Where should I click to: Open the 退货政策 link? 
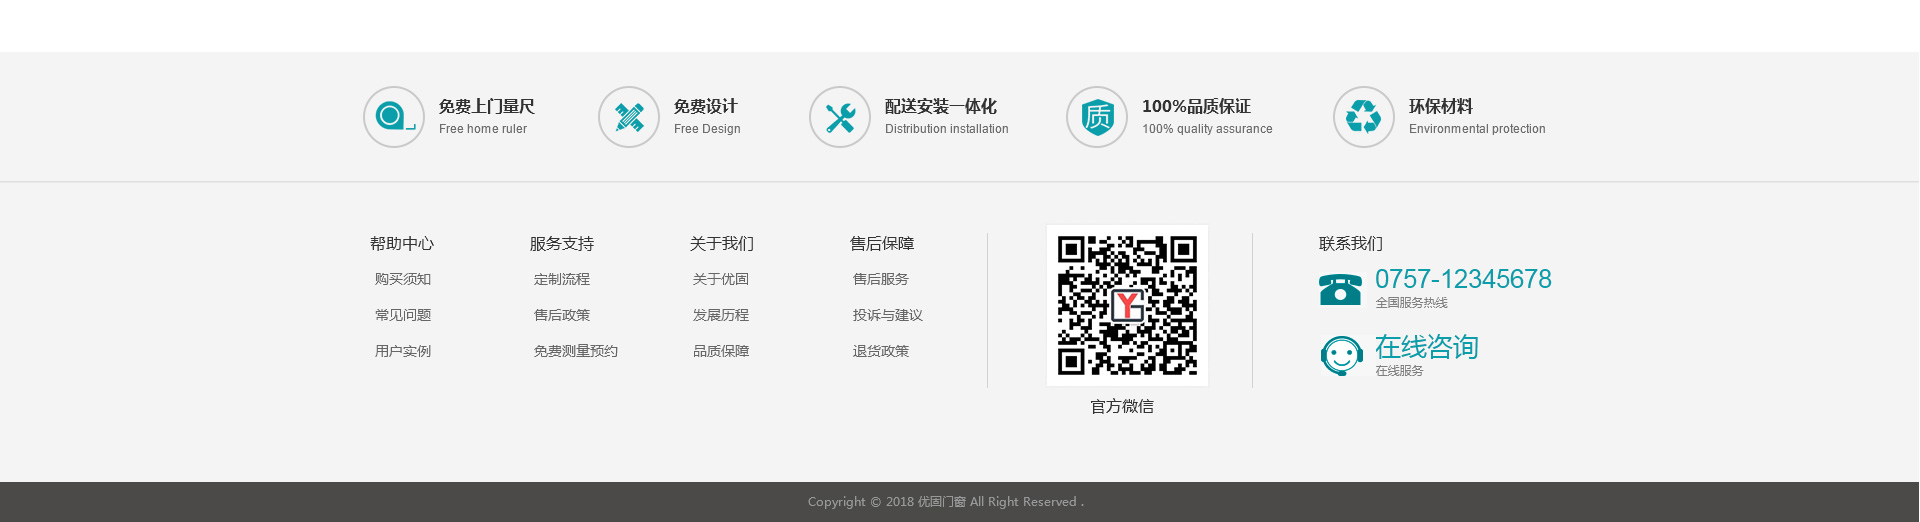(x=881, y=351)
